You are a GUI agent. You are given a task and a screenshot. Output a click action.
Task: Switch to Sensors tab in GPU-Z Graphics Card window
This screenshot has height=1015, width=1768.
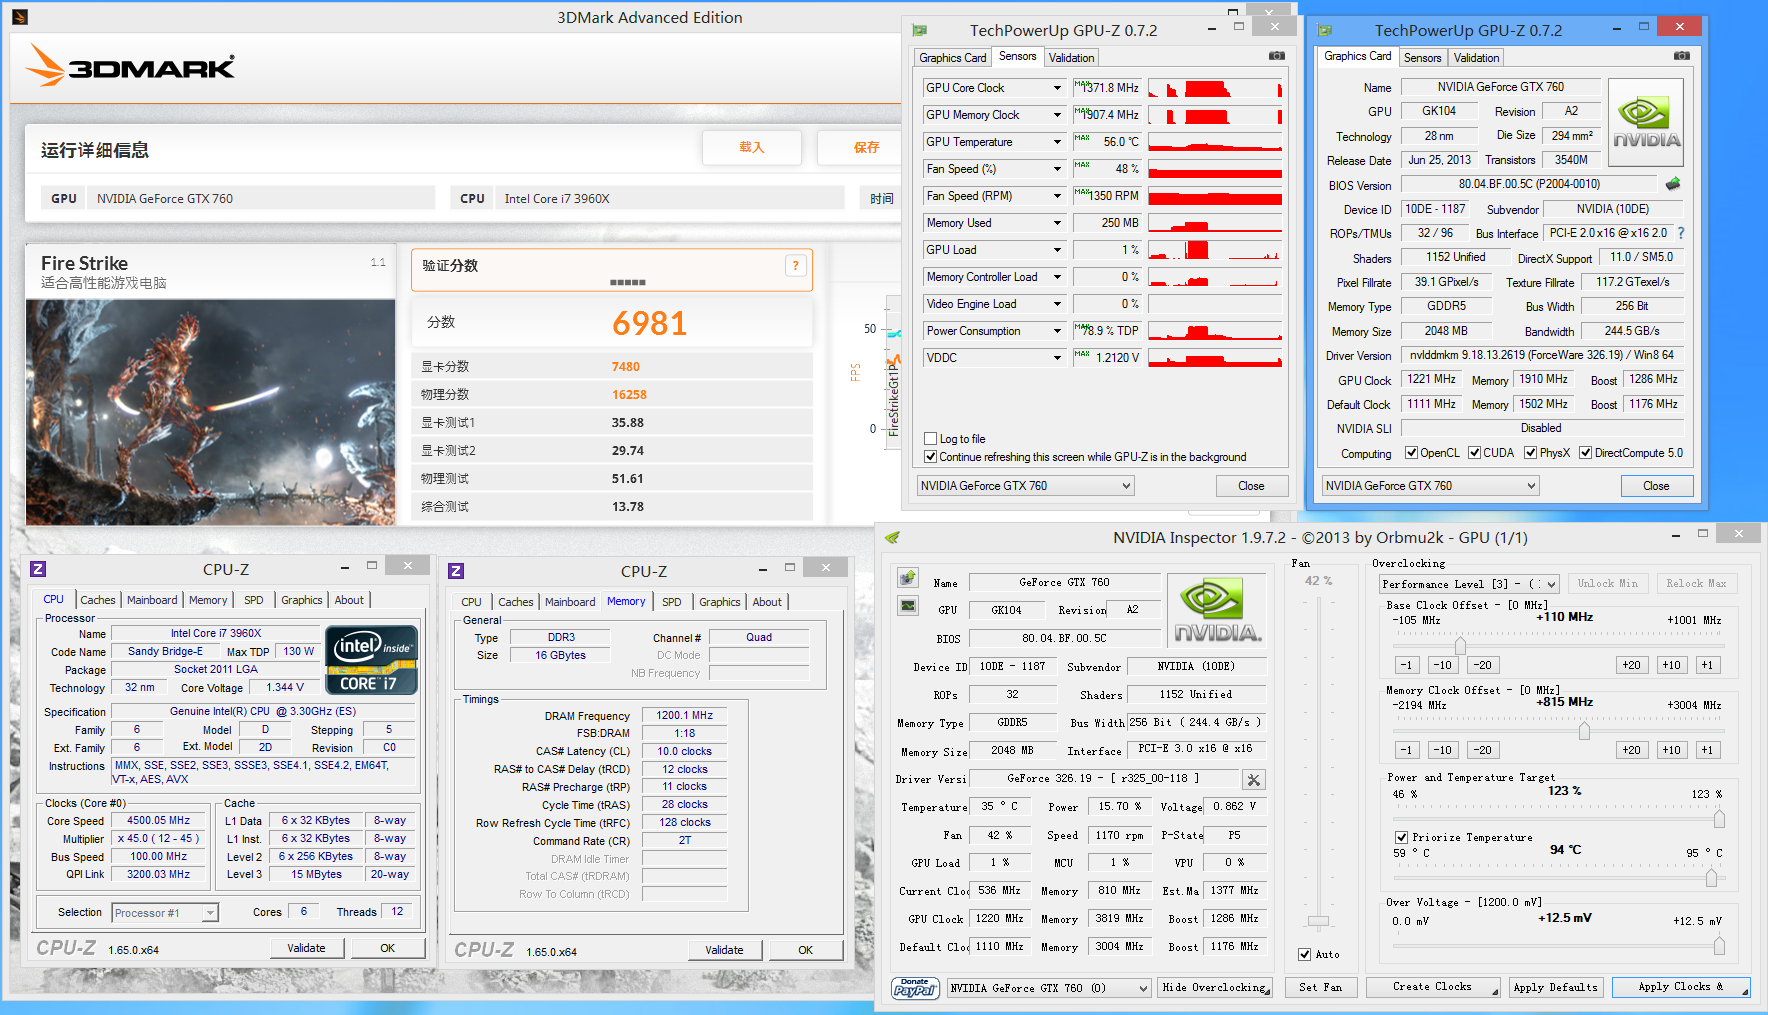pyautogui.click(x=1422, y=58)
